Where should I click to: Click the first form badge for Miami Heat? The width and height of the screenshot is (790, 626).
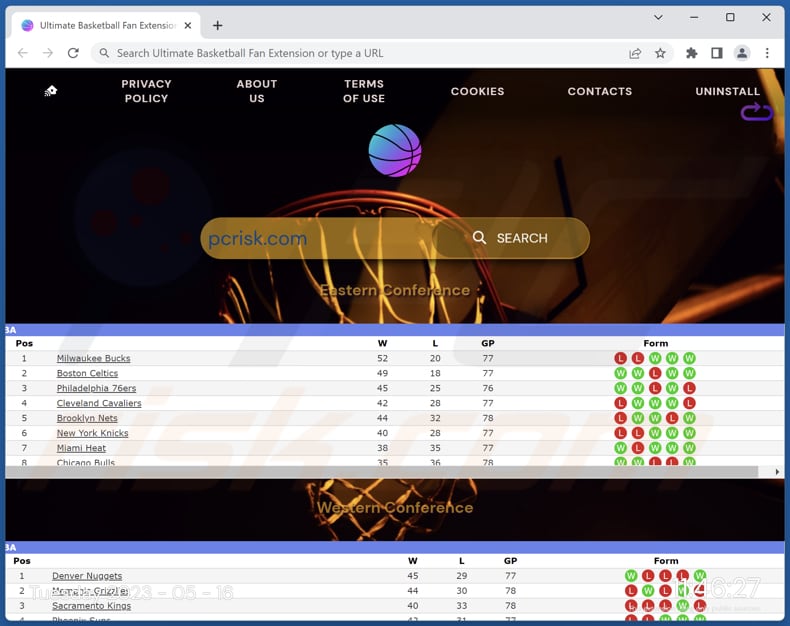(x=621, y=448)
